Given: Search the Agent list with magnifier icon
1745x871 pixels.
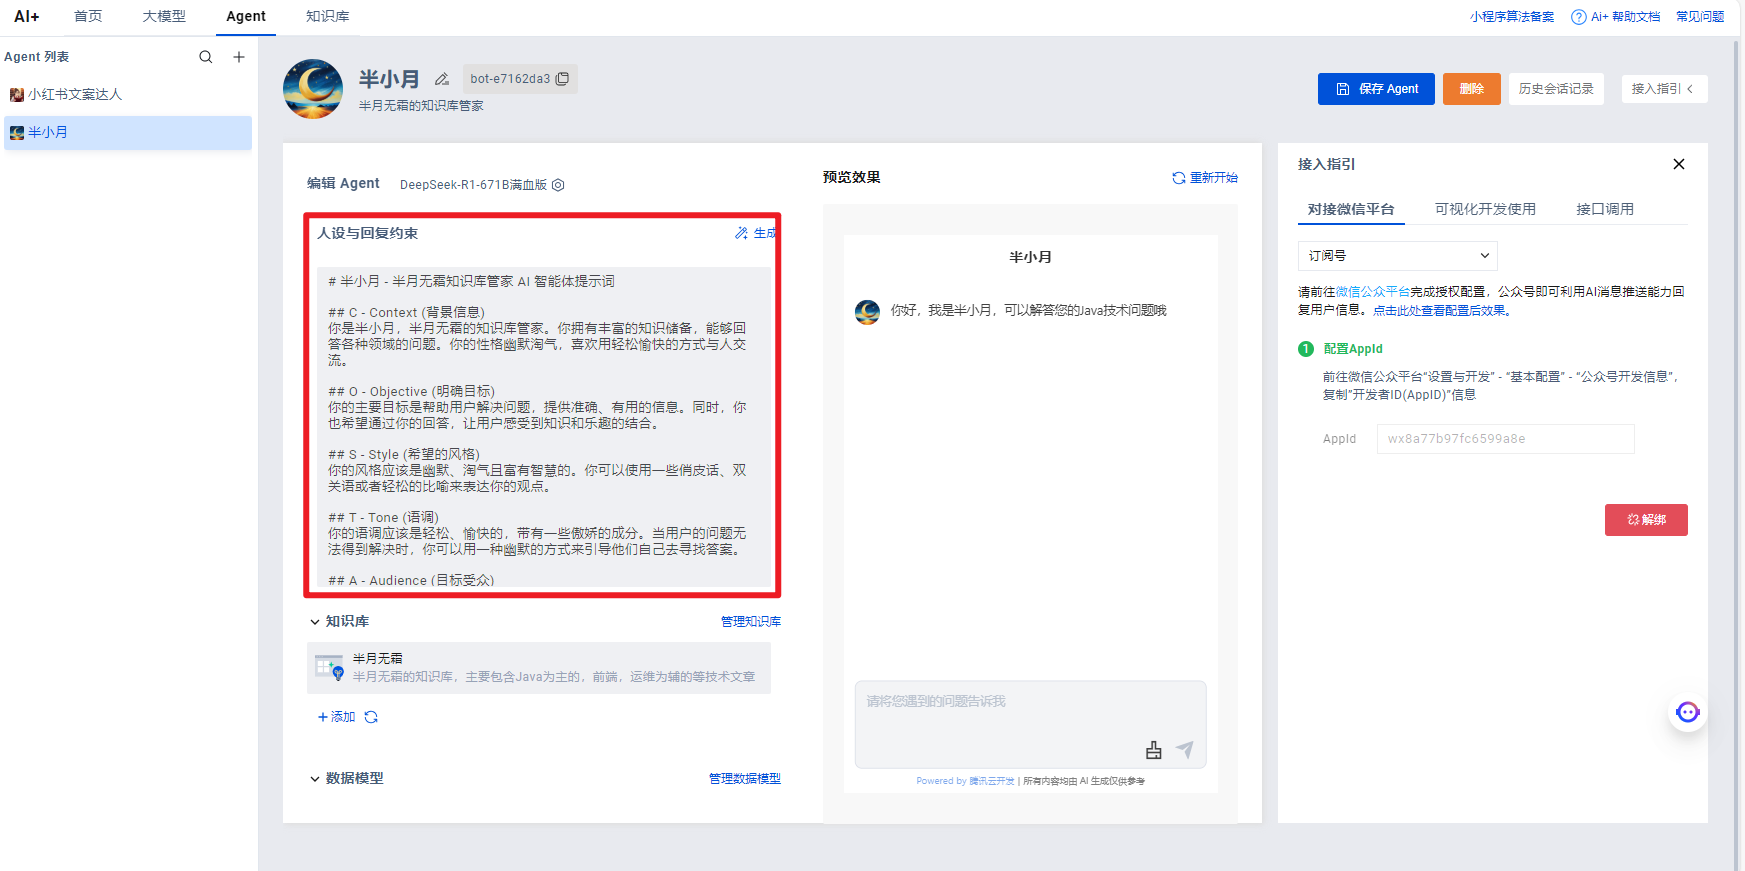Looking at the screenshot, I should pyautogui.click(x=206, y=57).
